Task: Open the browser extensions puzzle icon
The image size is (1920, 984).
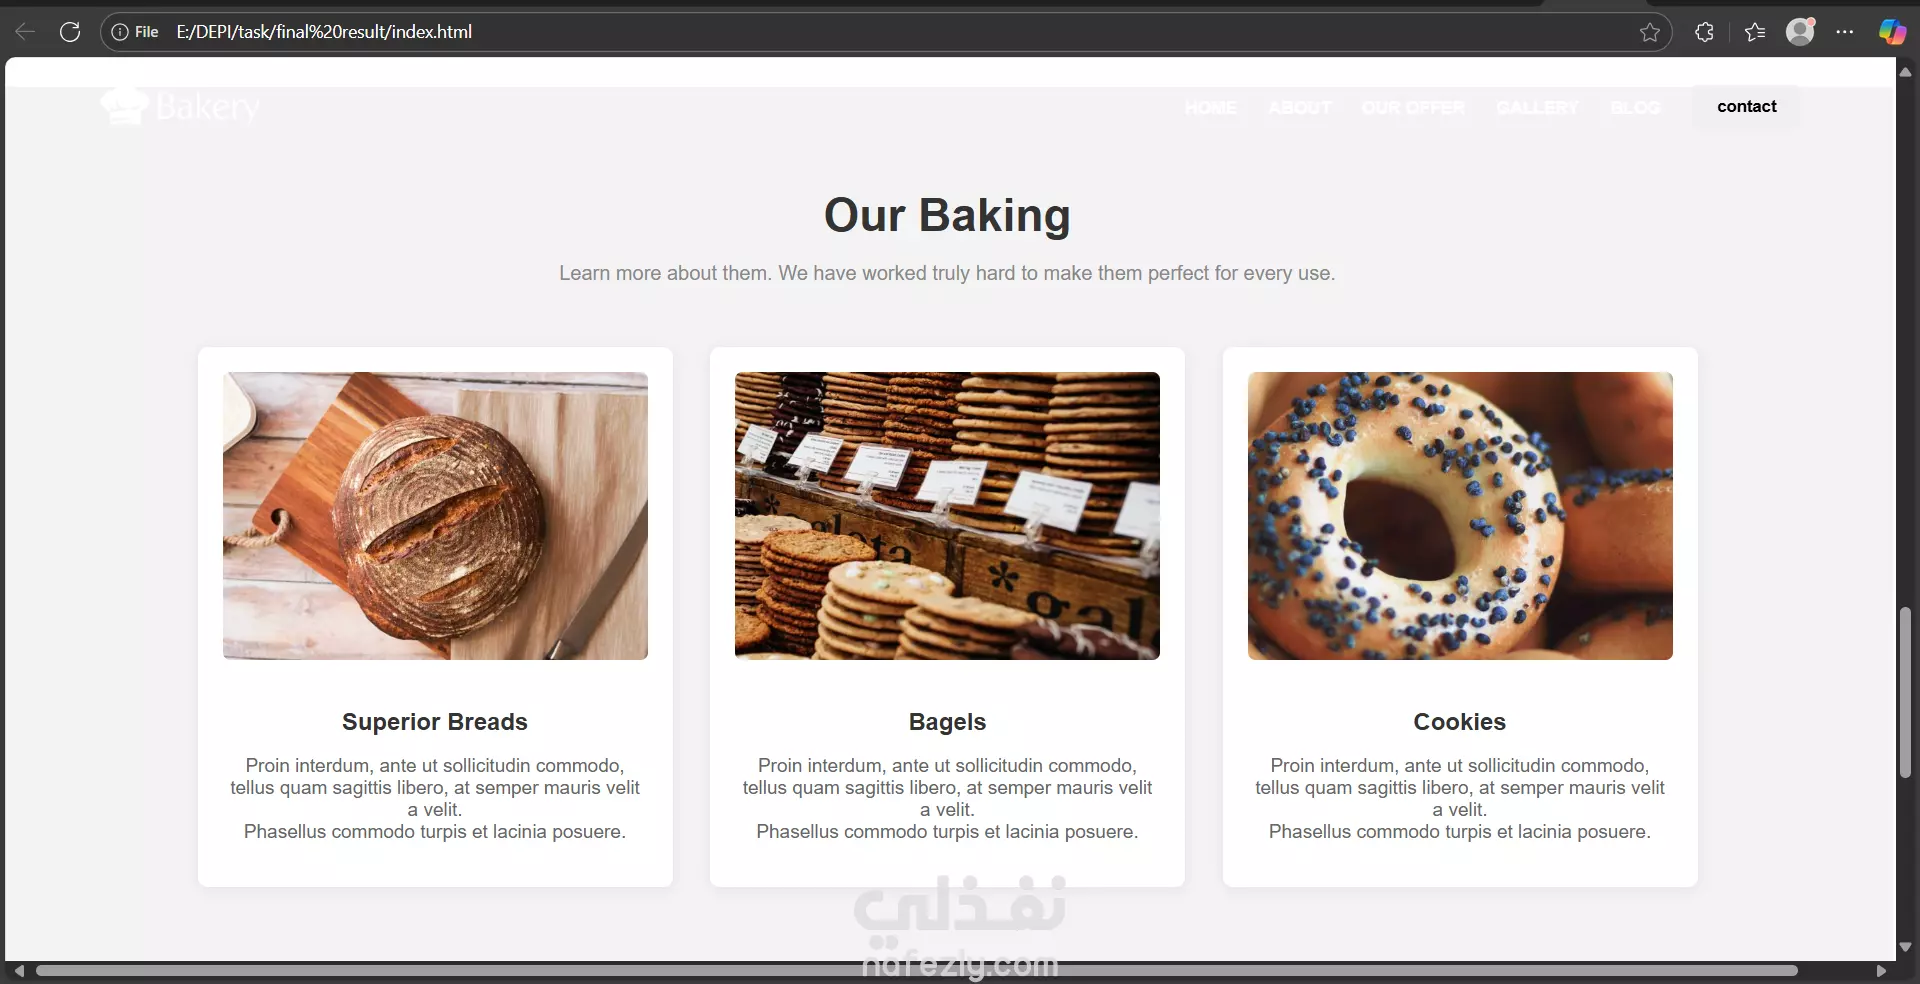Action: pyautogui.click(x=1705, y=32)
